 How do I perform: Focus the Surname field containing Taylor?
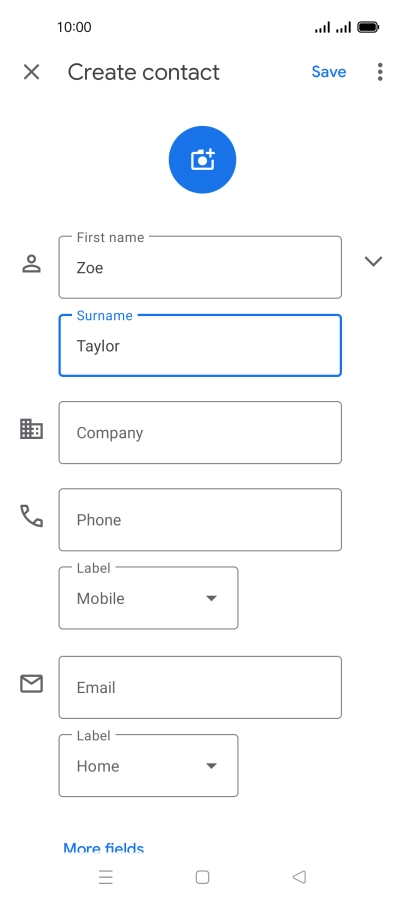200,346
